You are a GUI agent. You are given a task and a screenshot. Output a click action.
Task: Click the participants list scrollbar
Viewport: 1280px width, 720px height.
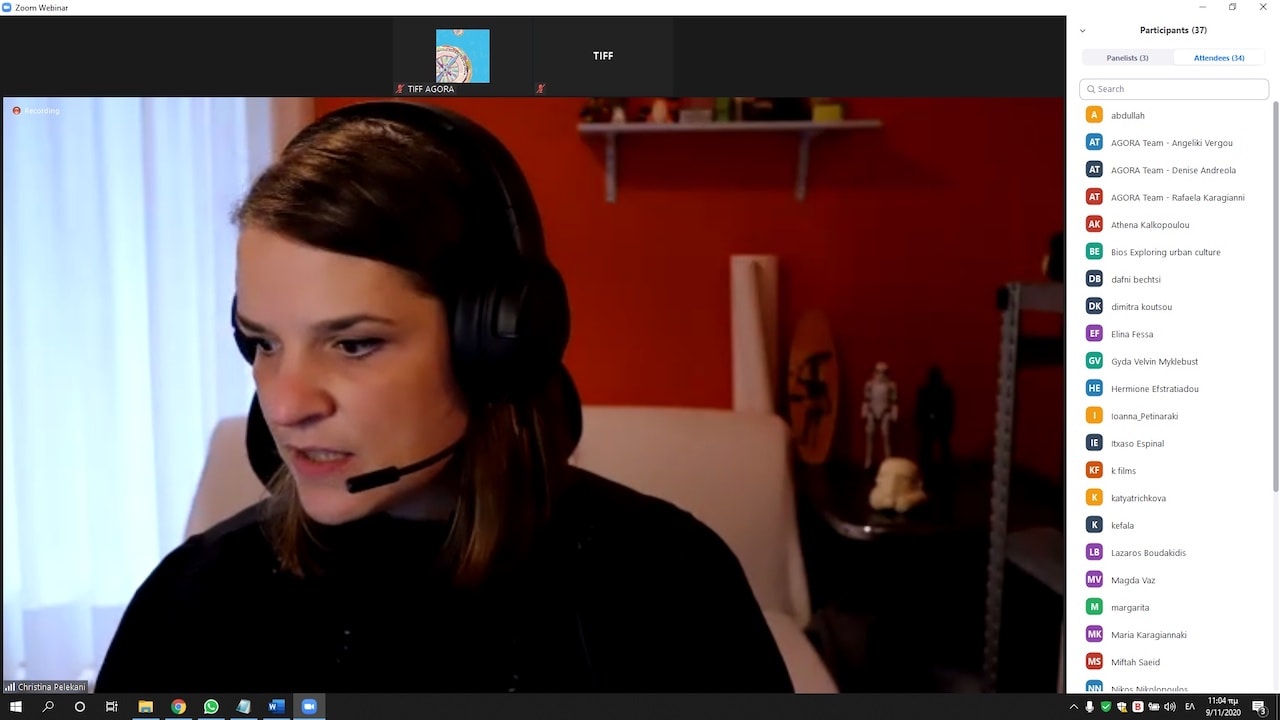[1274, 300]
